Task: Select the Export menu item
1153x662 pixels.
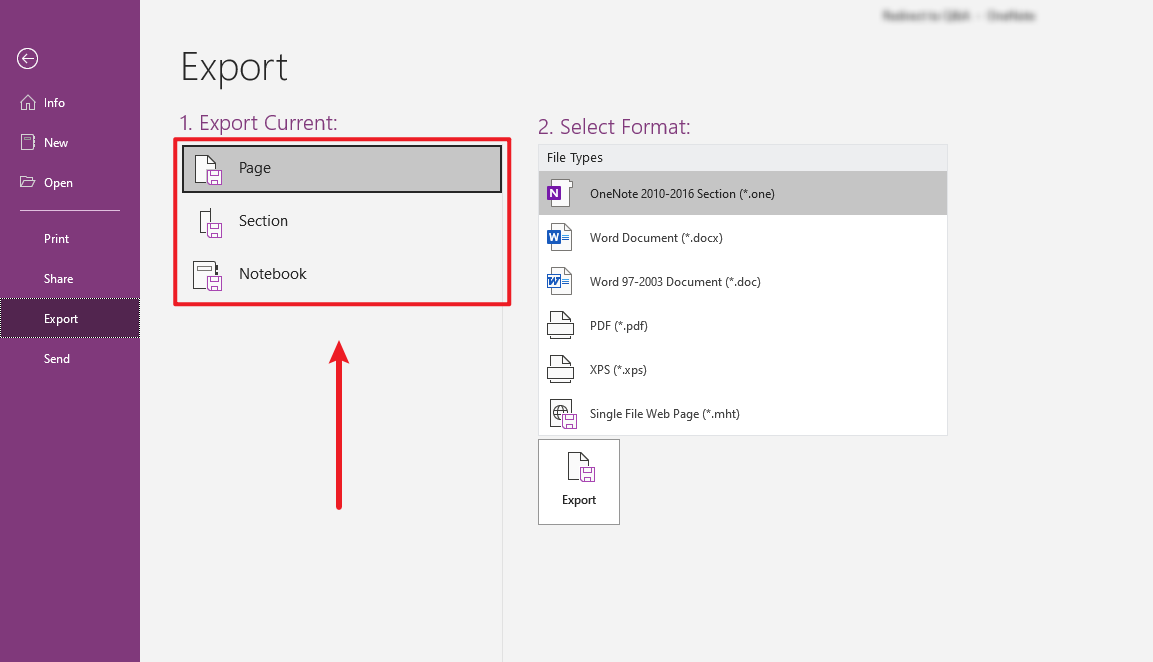Action: click(x=70, y=318)
